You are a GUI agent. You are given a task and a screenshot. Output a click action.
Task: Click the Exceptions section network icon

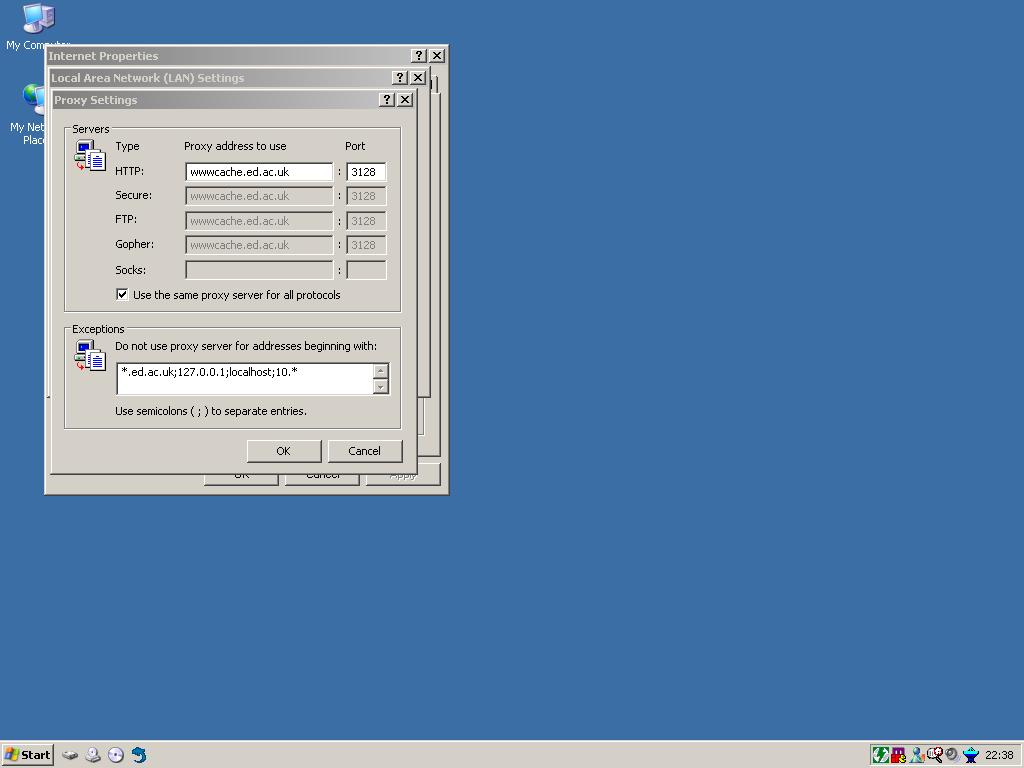(90, 356)
